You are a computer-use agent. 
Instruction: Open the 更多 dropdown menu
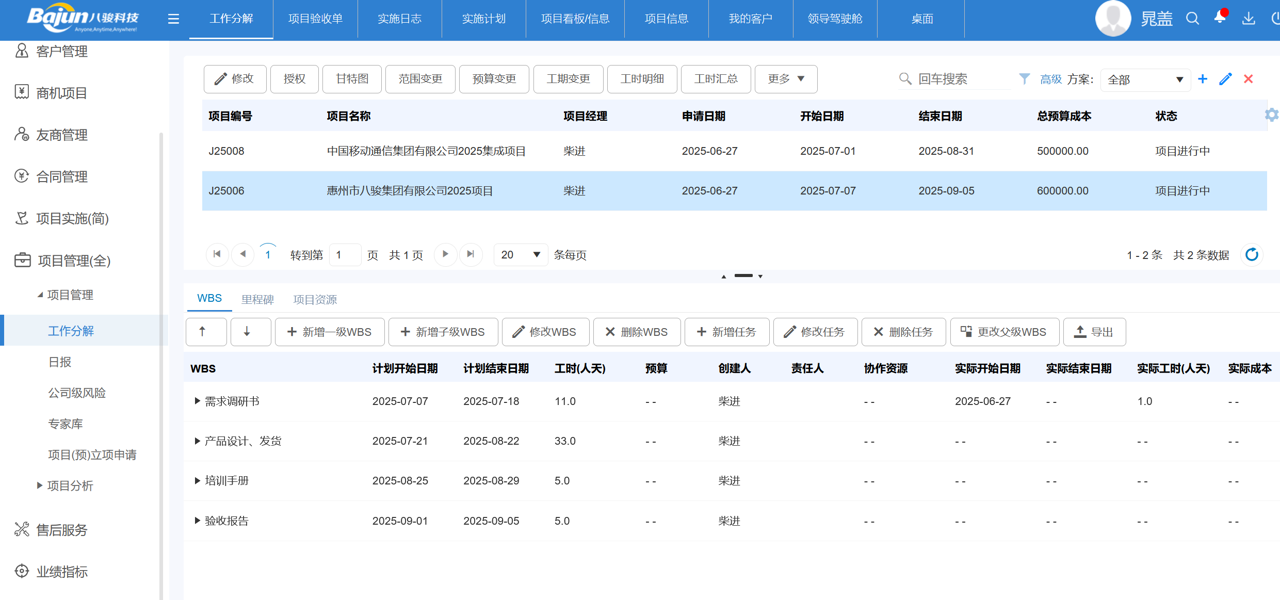786,79
